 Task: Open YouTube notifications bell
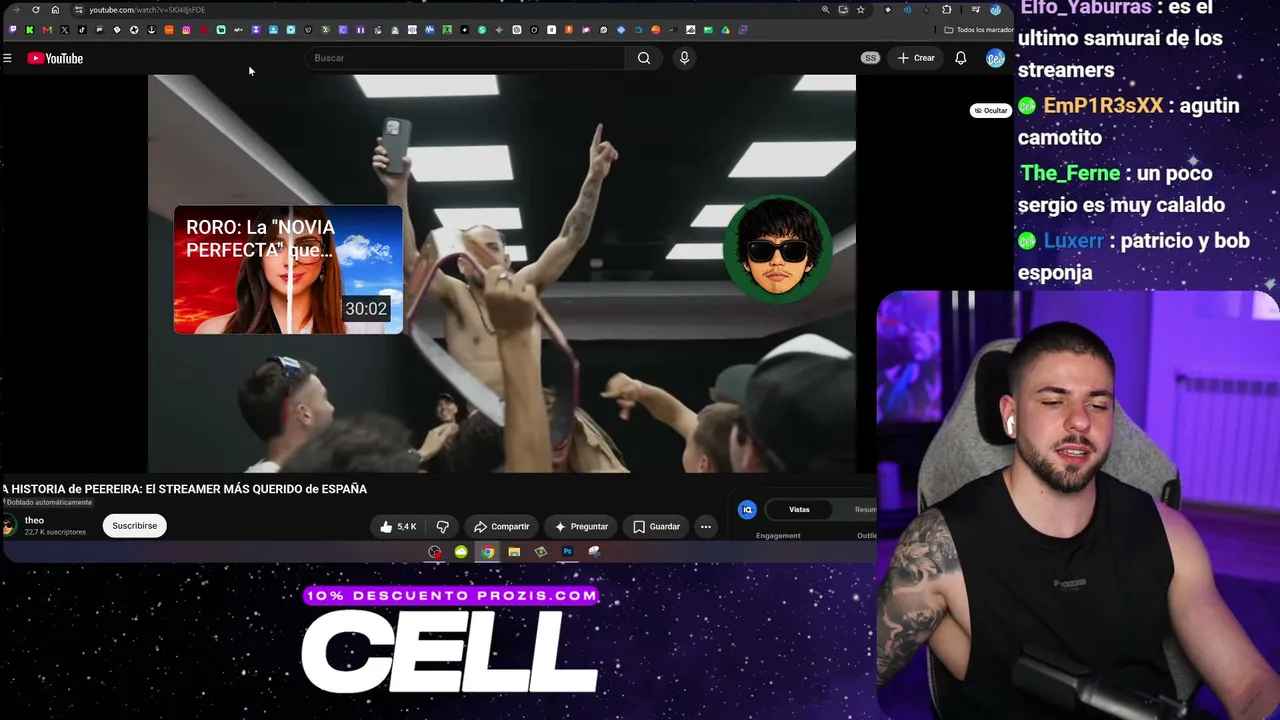pyautogui.click(x=960, y=58)
